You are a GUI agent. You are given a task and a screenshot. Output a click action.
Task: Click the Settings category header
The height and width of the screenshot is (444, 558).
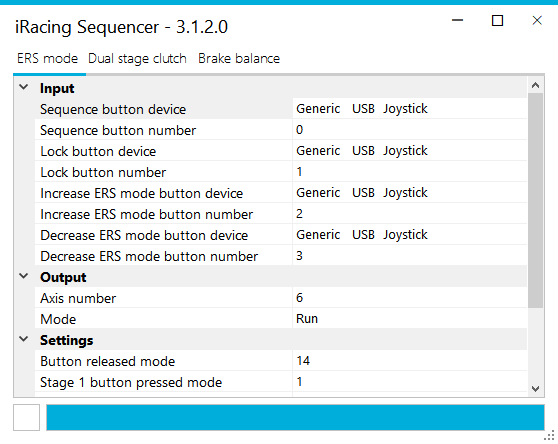pyautogui.click(x=67, y=340)
